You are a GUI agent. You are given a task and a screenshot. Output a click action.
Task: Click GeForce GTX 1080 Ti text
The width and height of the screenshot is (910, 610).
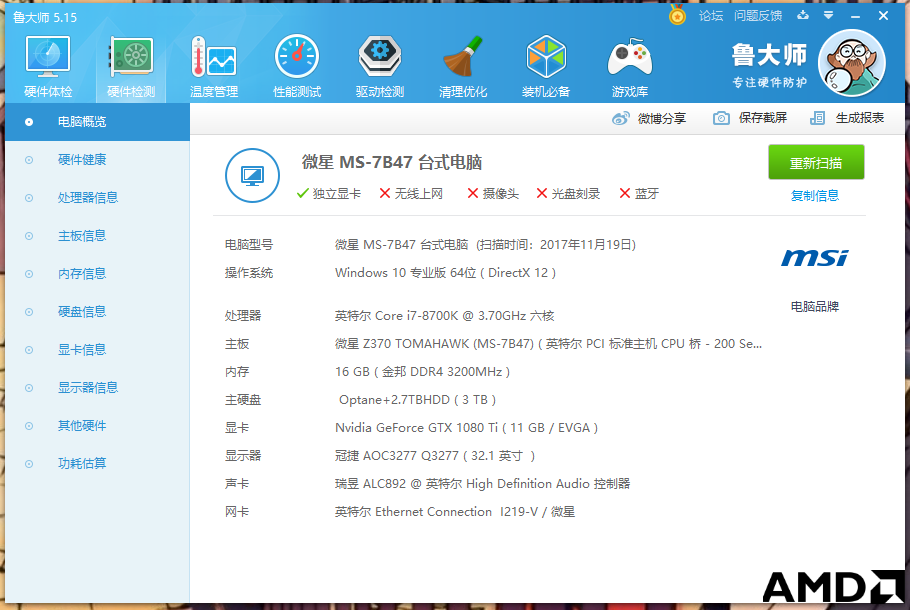(x=466, y=428)
